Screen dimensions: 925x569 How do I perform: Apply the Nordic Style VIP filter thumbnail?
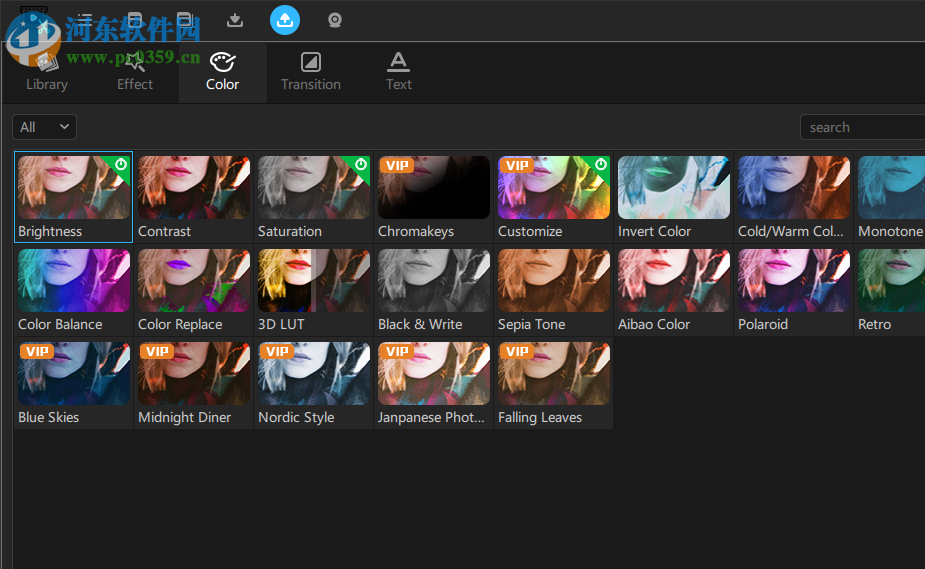click(314, 373)
